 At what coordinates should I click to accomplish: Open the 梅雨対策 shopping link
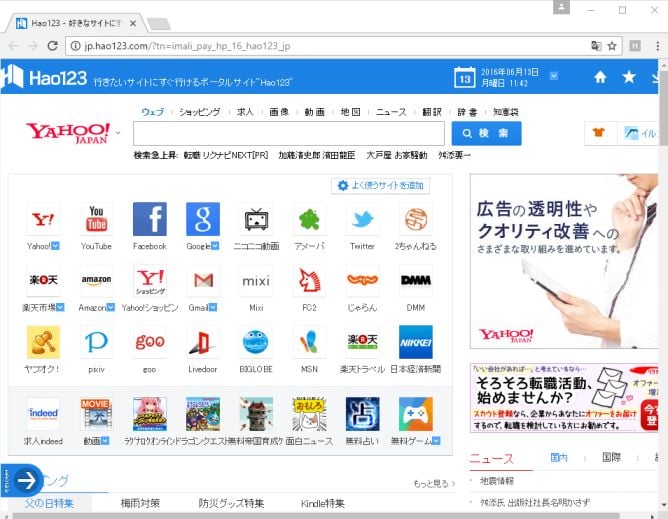click(x=140, y=503)
